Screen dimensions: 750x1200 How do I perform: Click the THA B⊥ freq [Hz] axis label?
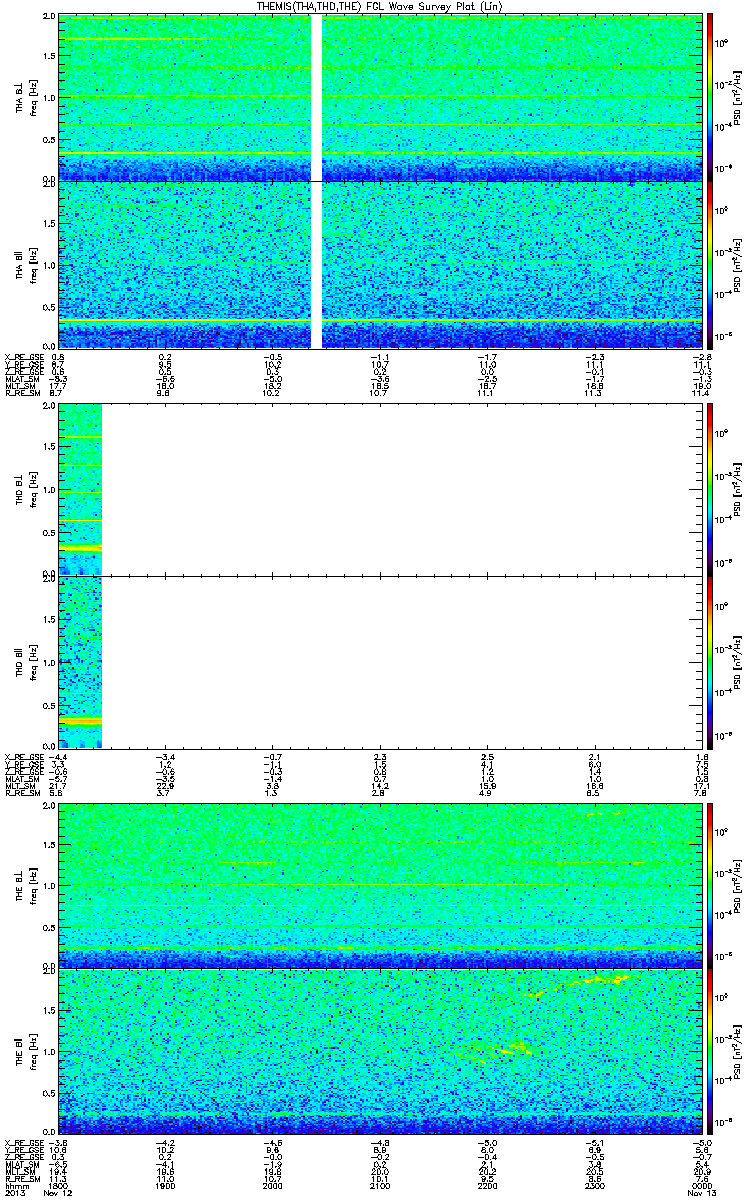pos(25,97)
